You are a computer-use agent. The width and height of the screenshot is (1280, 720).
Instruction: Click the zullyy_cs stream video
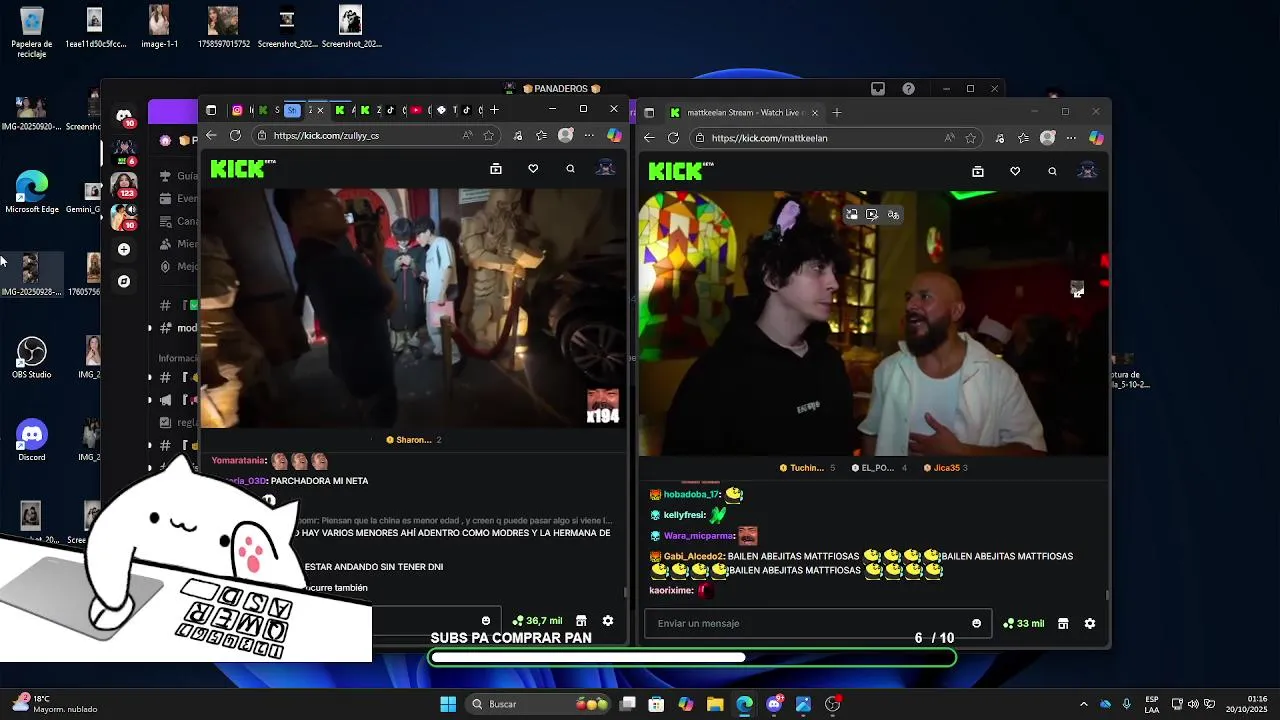click(x=412, y=308)
